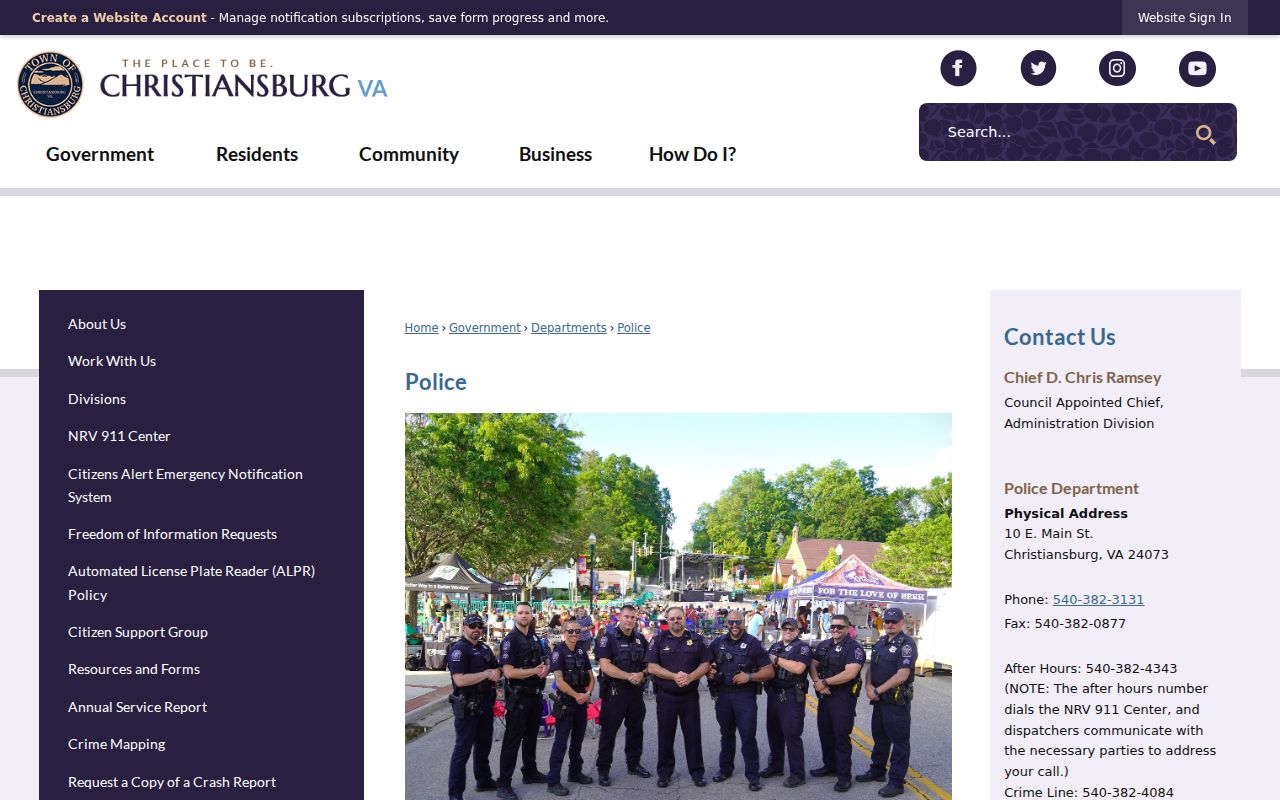Open Divisions sidebar link
This screenshot has height=800, width=1280.
97,399
